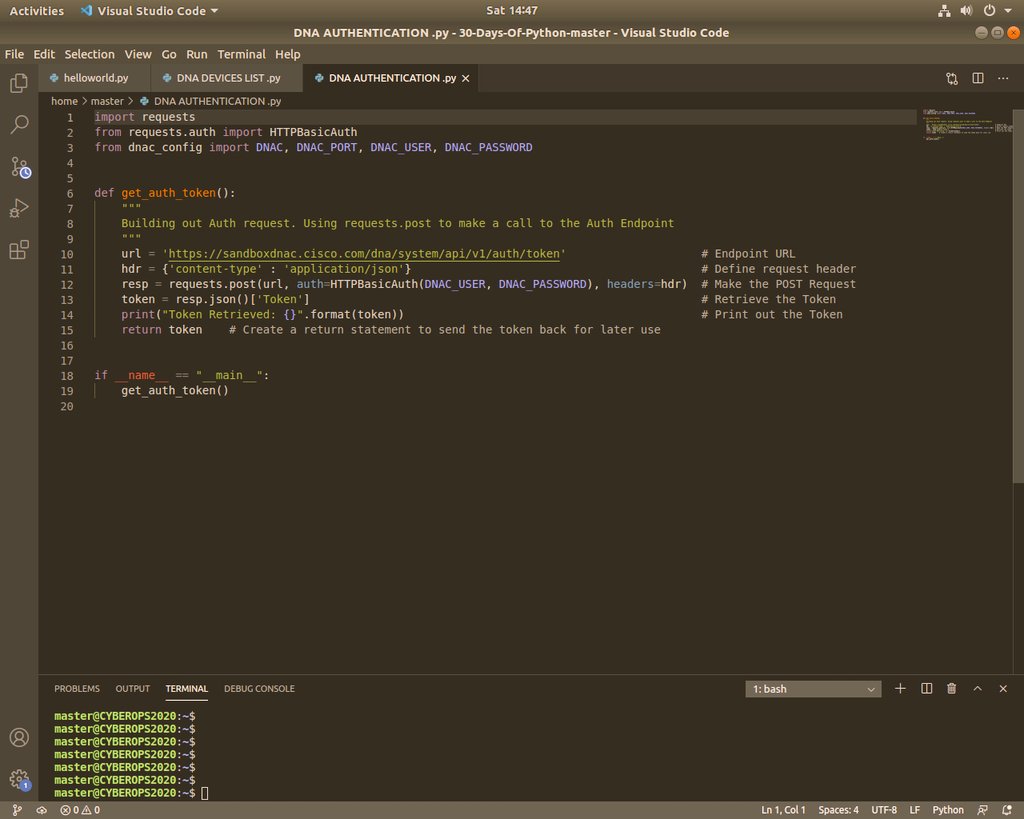Maximize the panel with up chevron
This screenshot has height=819, width=1024.
point(978,688)
